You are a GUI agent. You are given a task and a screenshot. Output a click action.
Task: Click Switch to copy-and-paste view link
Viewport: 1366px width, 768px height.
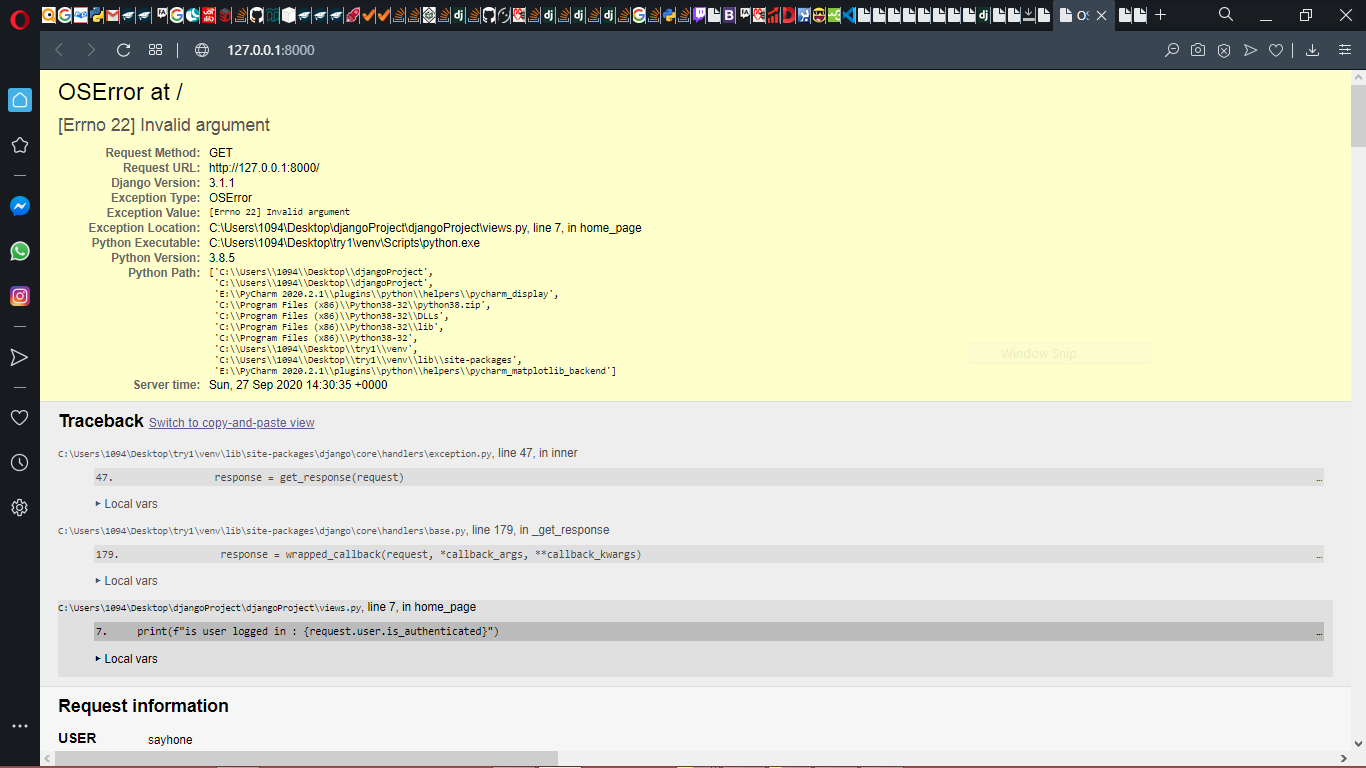pyautogui.click(x=231, y=423)
